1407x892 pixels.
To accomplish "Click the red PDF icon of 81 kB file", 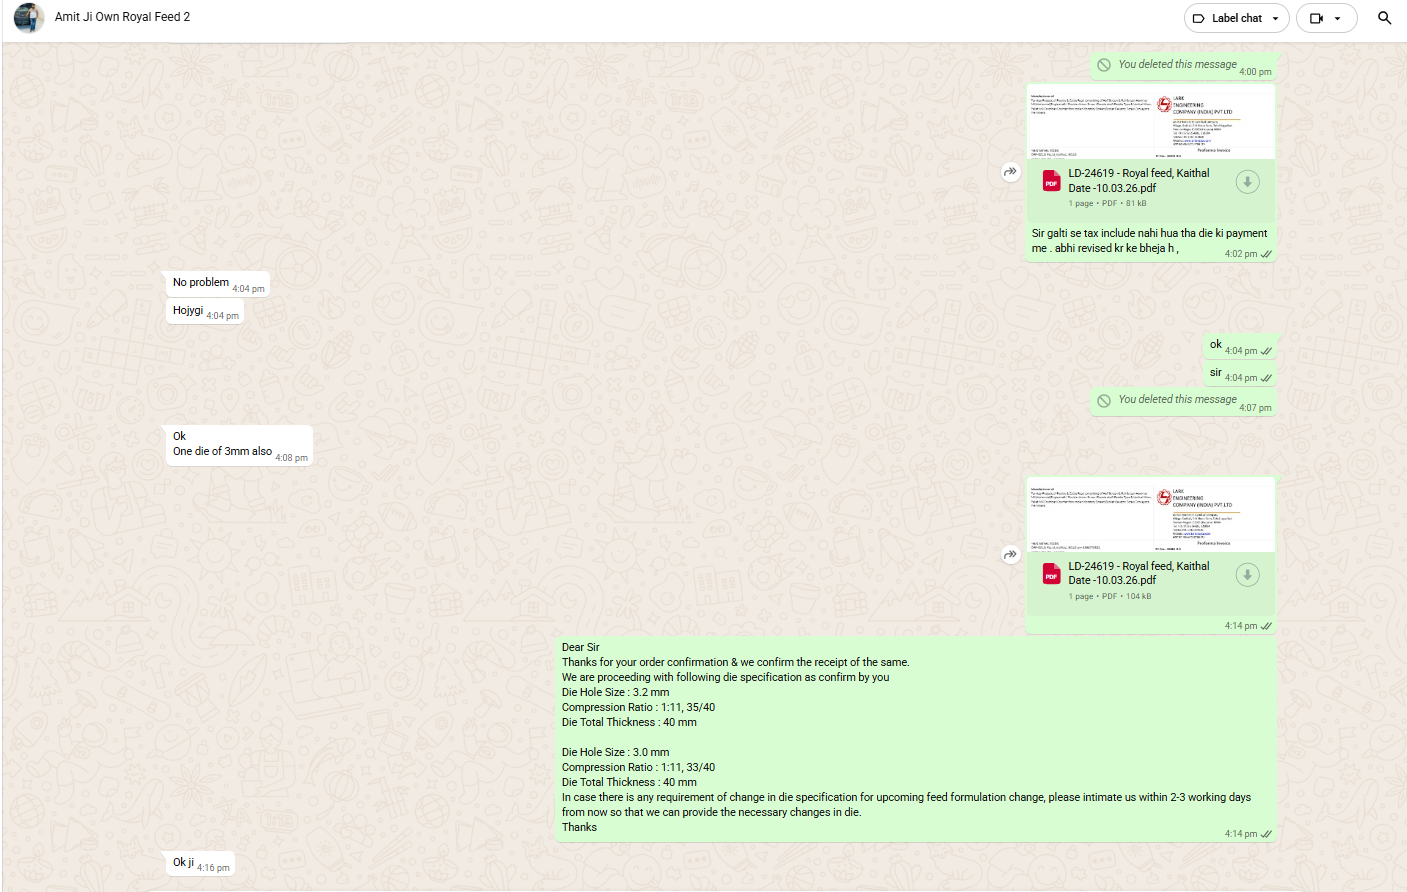I will click(x=1051, y=181).
